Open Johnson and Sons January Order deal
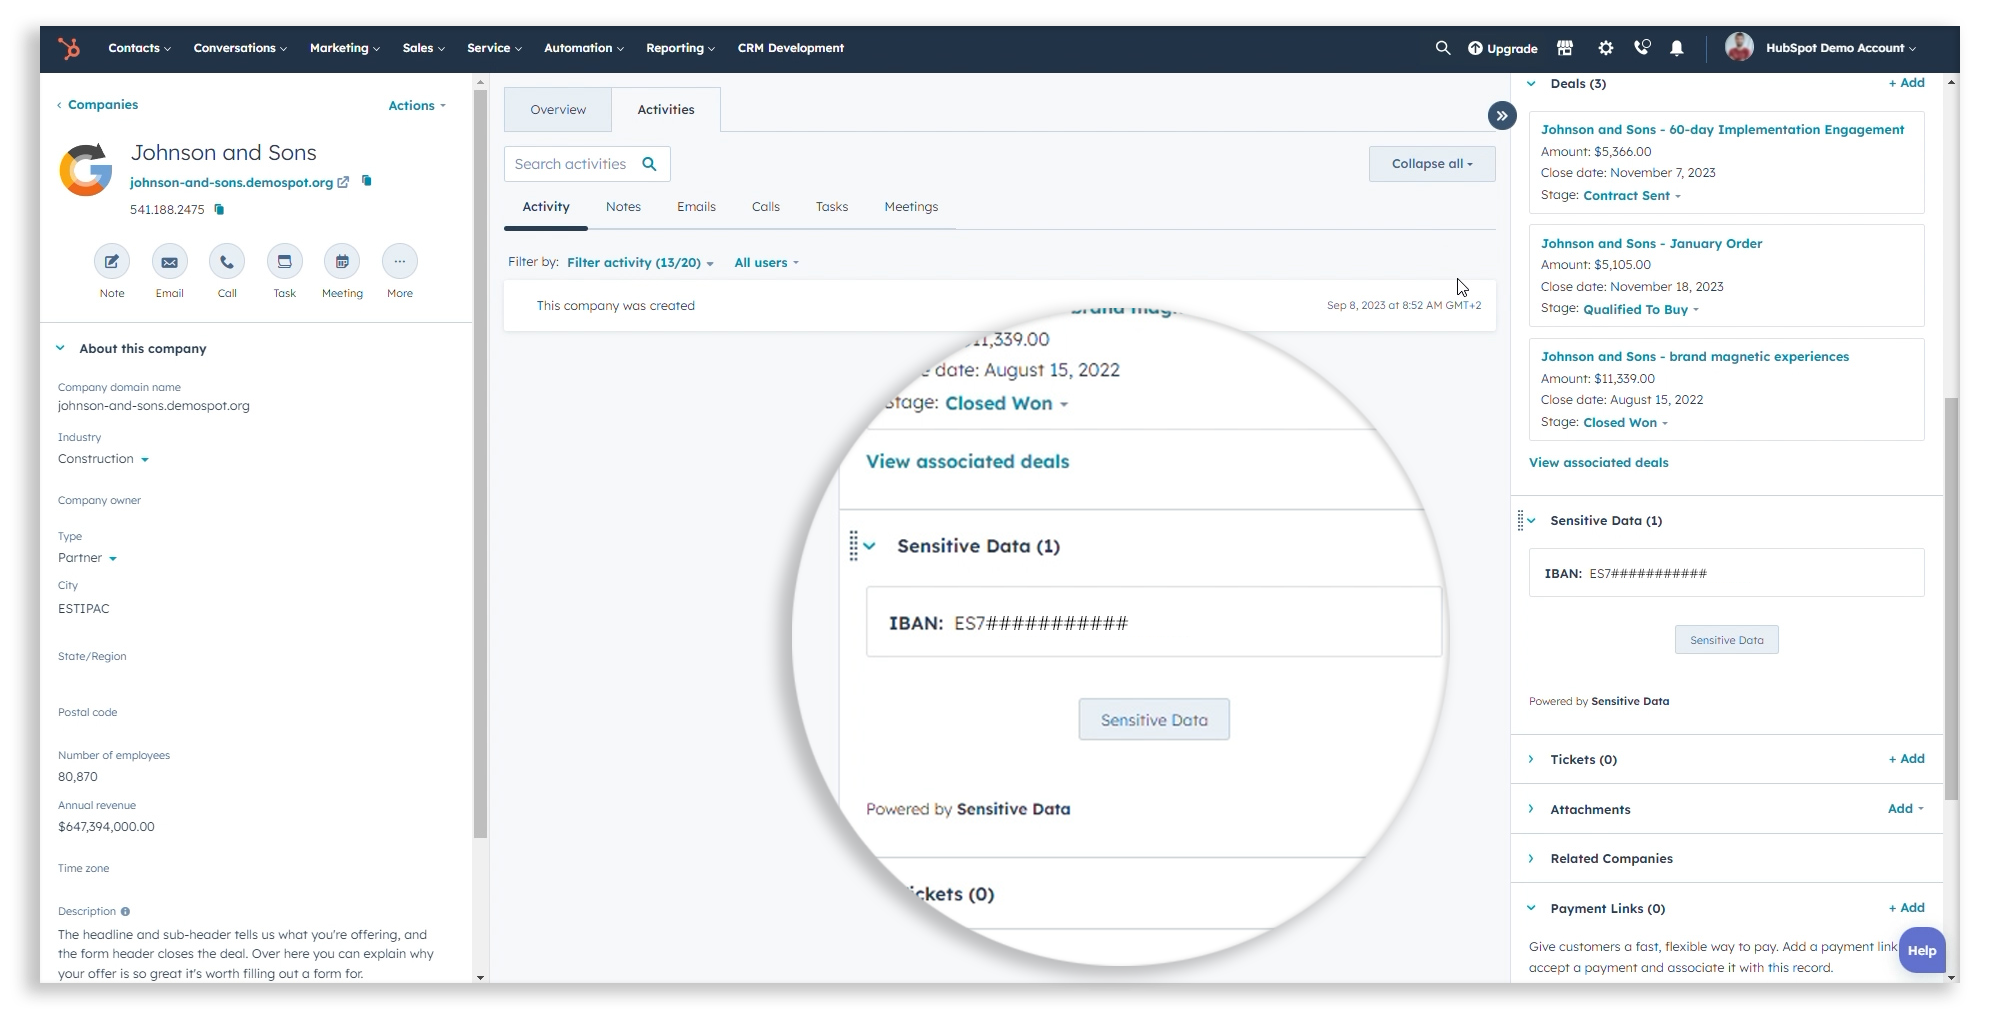Screen dimensions: 2000x1010 click(1651, 244)
